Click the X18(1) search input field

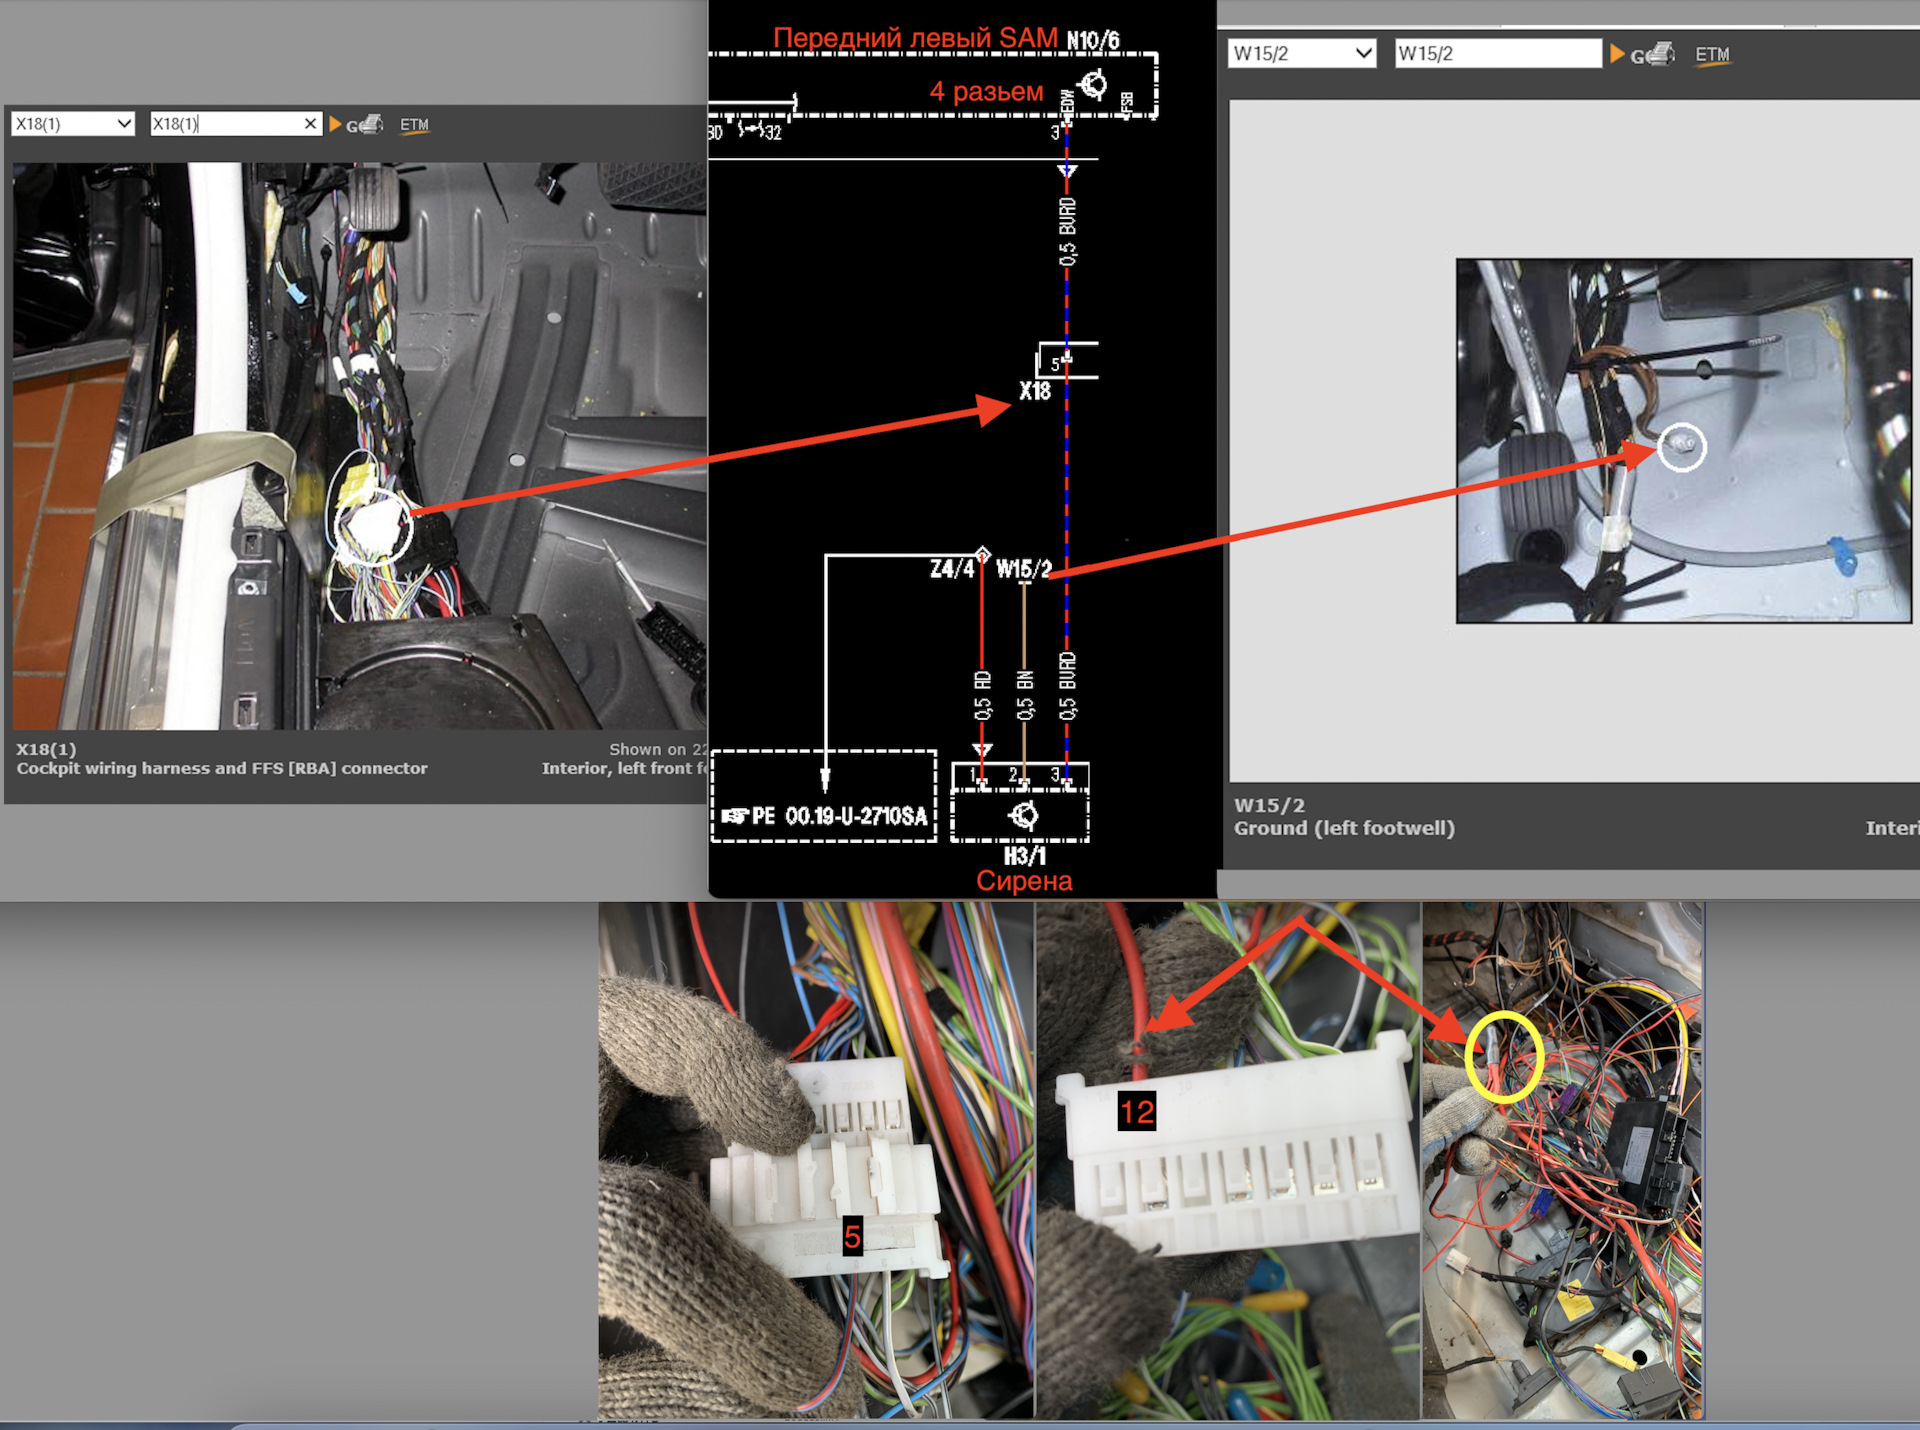[226, 124]
